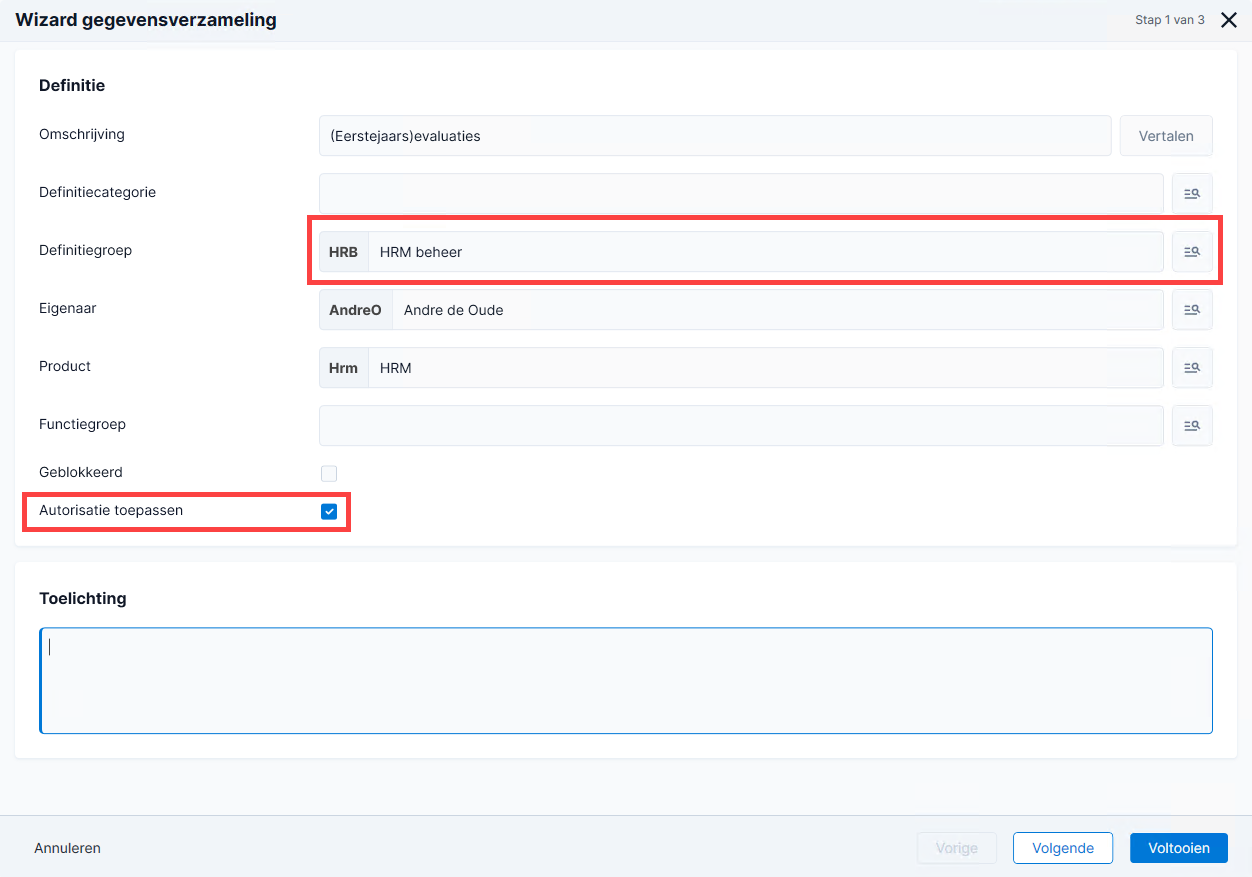Close the wizard with the X icon
Image resolution: width=1252 pixels, height=877 pixels.
pyautogui.click(x=1229, y=20)
